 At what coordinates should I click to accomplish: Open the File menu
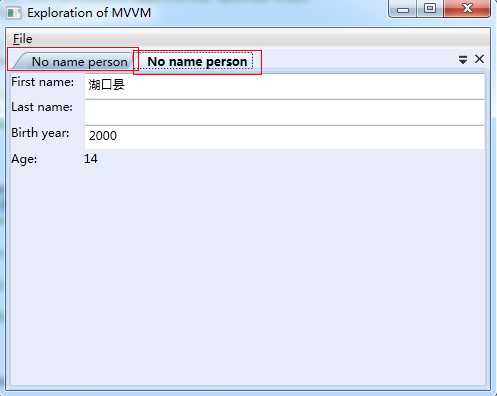point(23,39)
